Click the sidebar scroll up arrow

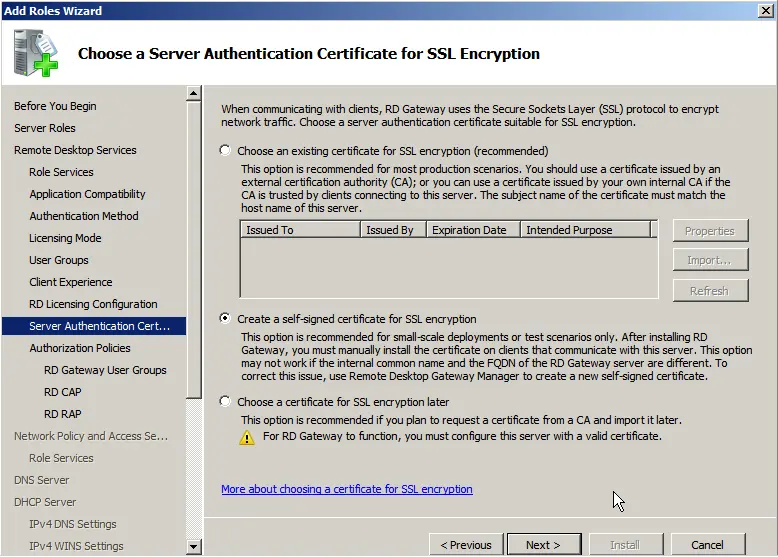[194, 94]
